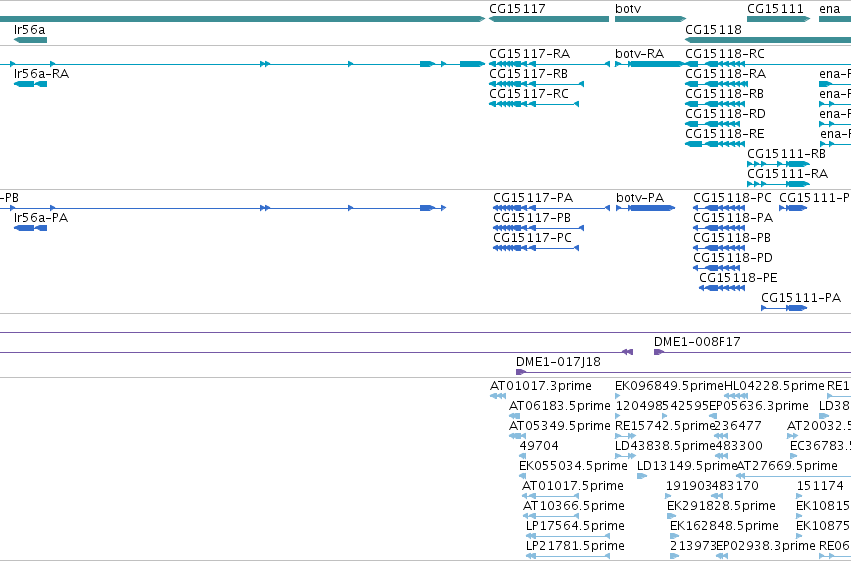The height and width of the screenshot is (561, 851).
Task: Open the LD13149.5prime EST label
Action: 687,466
